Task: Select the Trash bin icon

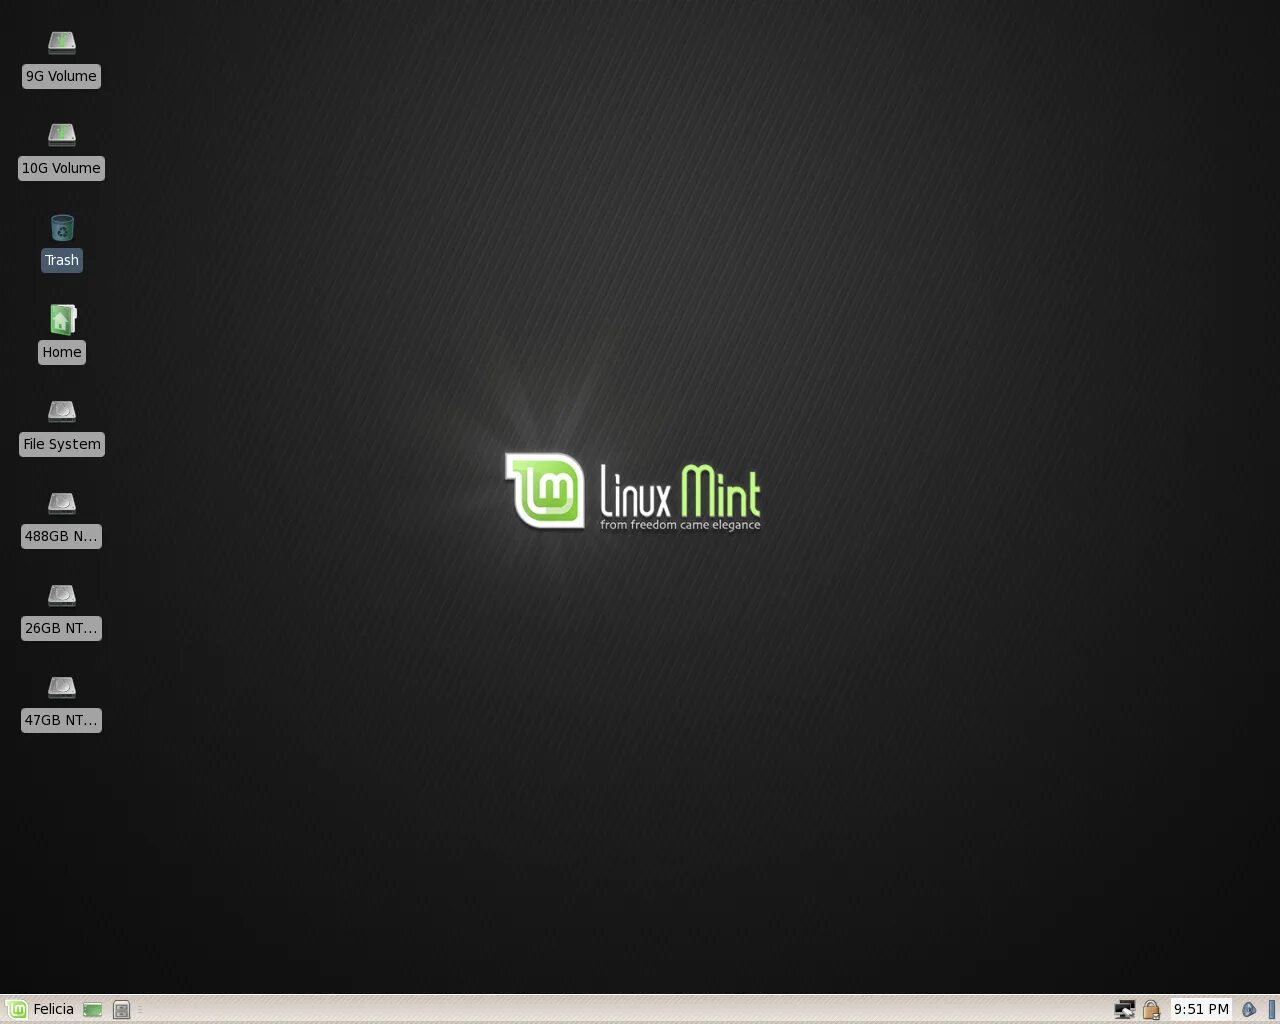Action: point(62,227)
